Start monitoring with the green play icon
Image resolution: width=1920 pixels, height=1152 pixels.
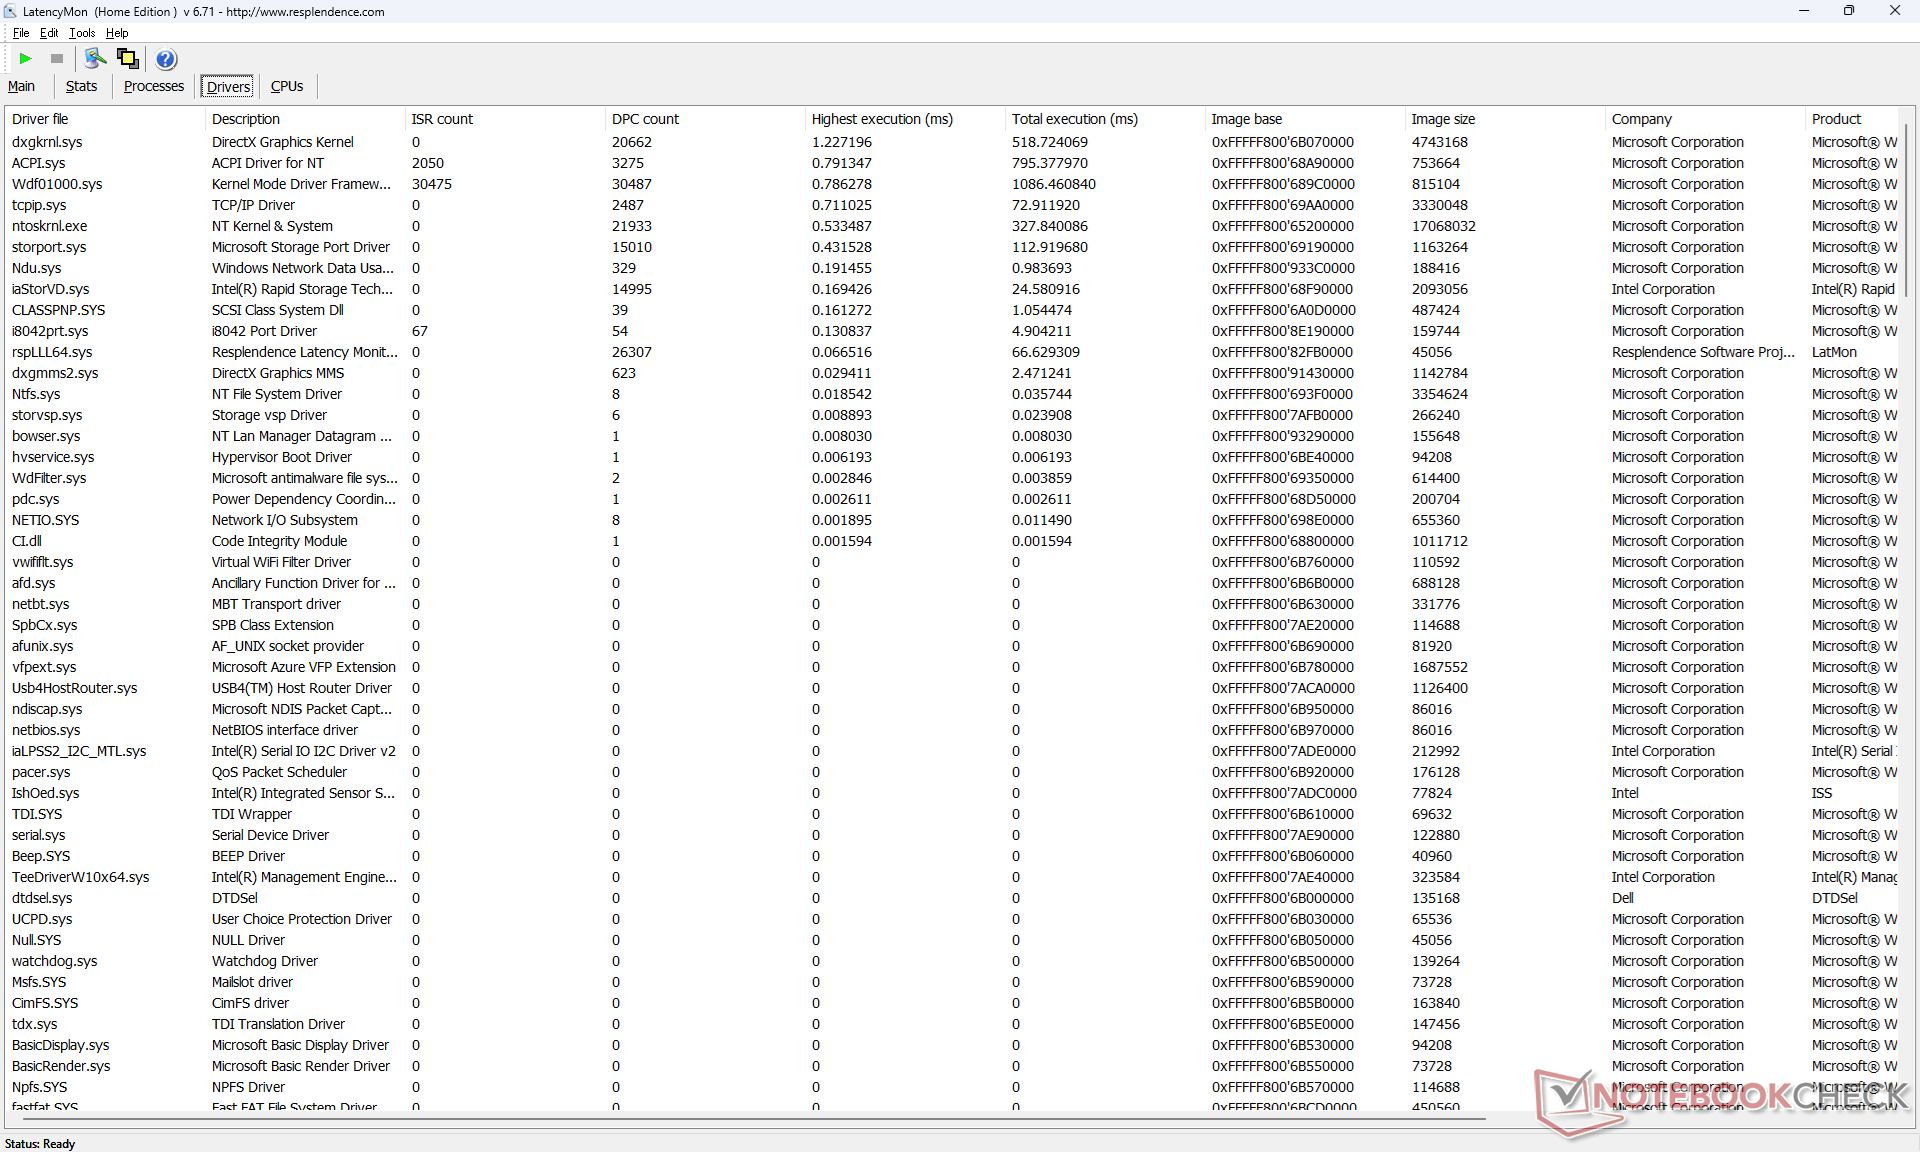coord(26,59)
